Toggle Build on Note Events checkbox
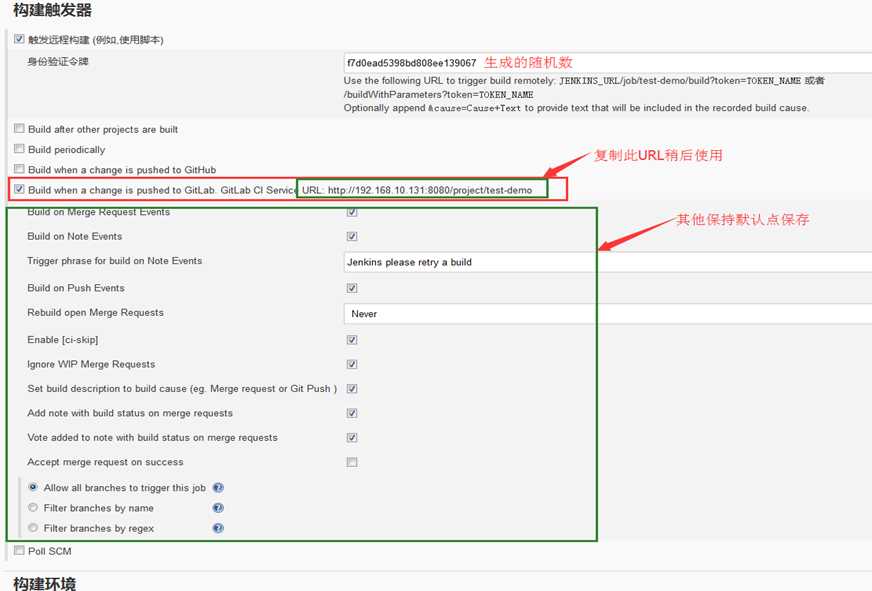The height and width of the screenshot is (591, 872). click(352, 236)
